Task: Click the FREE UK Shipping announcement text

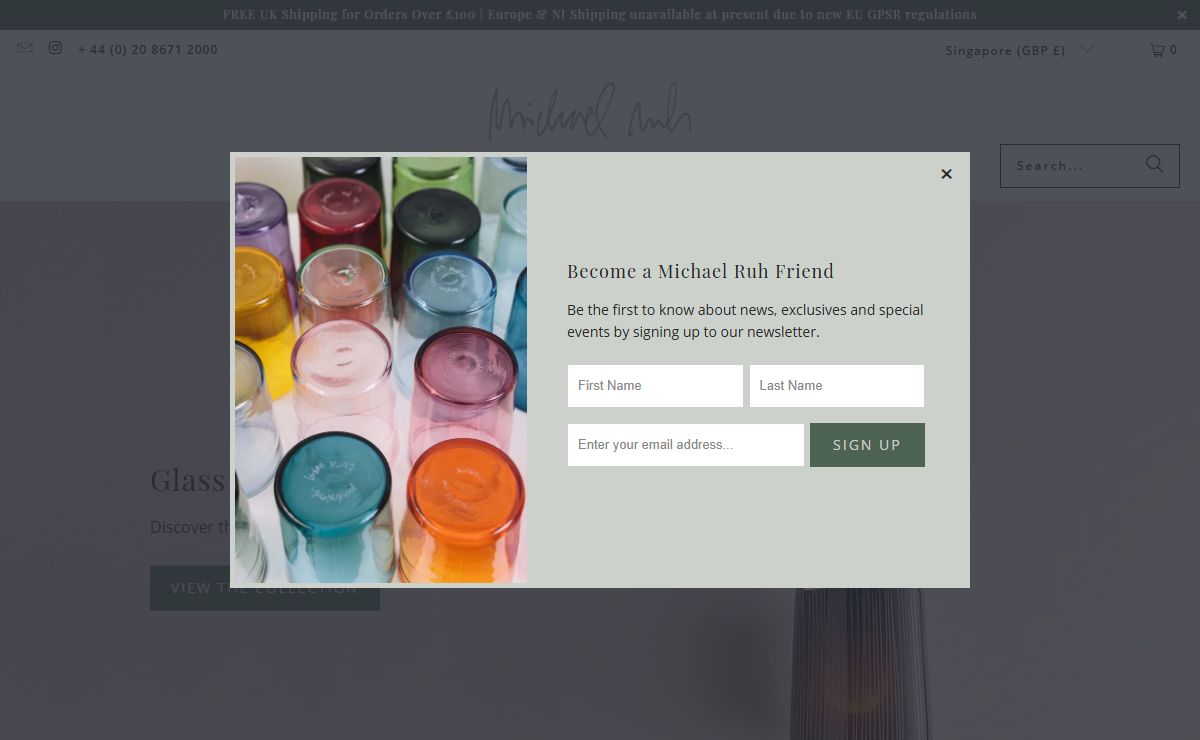Action: (x=599, y=15)
